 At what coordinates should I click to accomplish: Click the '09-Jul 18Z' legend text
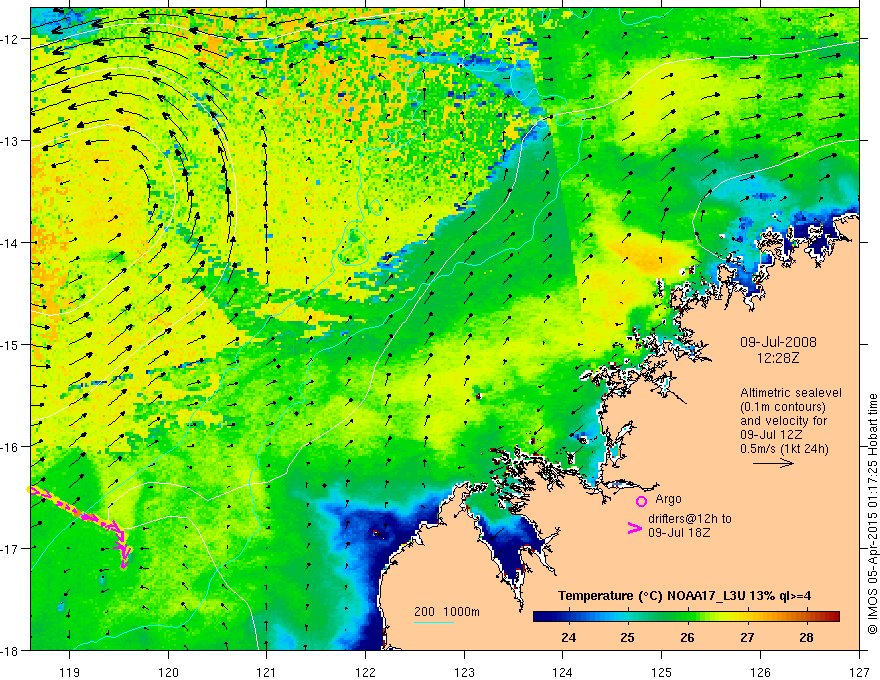tap(679, 532)
